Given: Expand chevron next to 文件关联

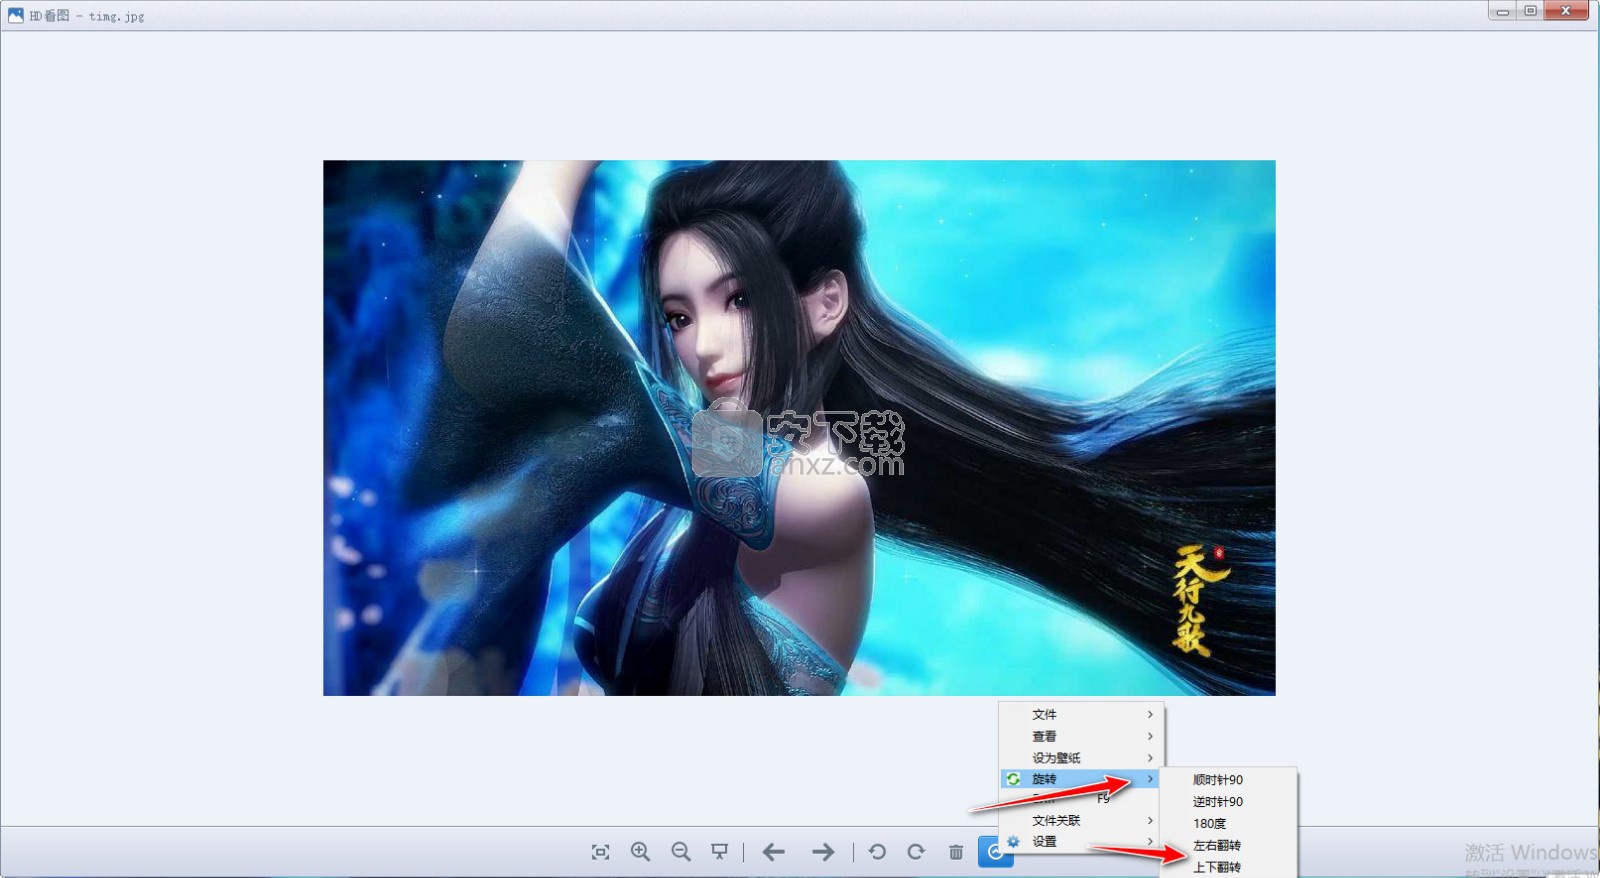Looking at the screenshot, I should (1150, 820).
